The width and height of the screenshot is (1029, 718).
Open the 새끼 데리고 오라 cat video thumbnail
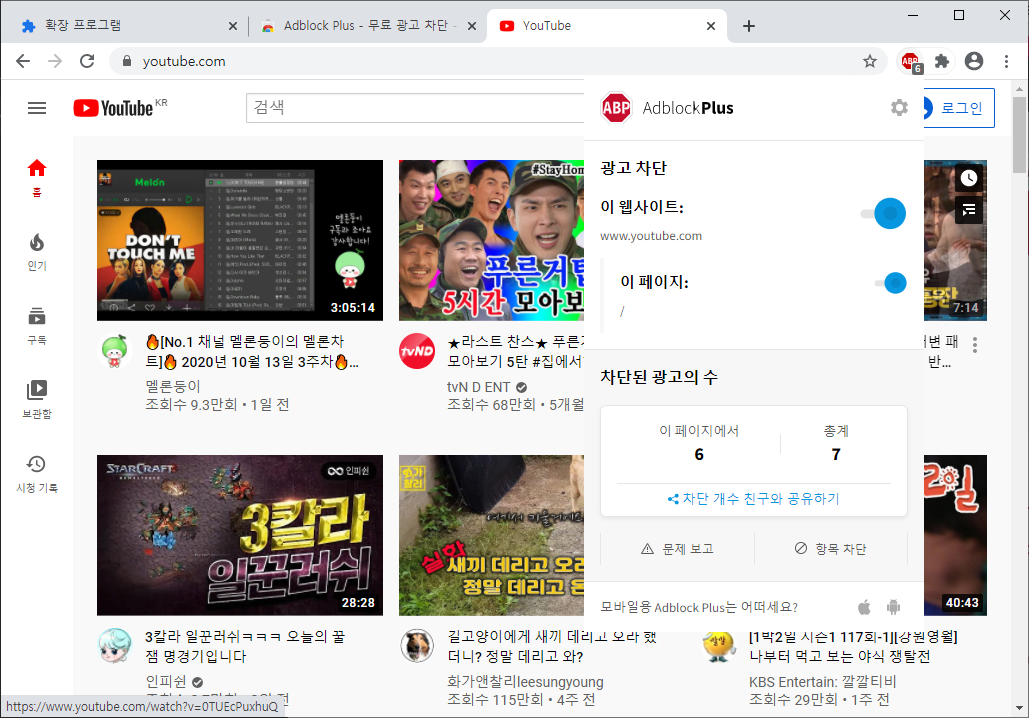coord(491,535)
